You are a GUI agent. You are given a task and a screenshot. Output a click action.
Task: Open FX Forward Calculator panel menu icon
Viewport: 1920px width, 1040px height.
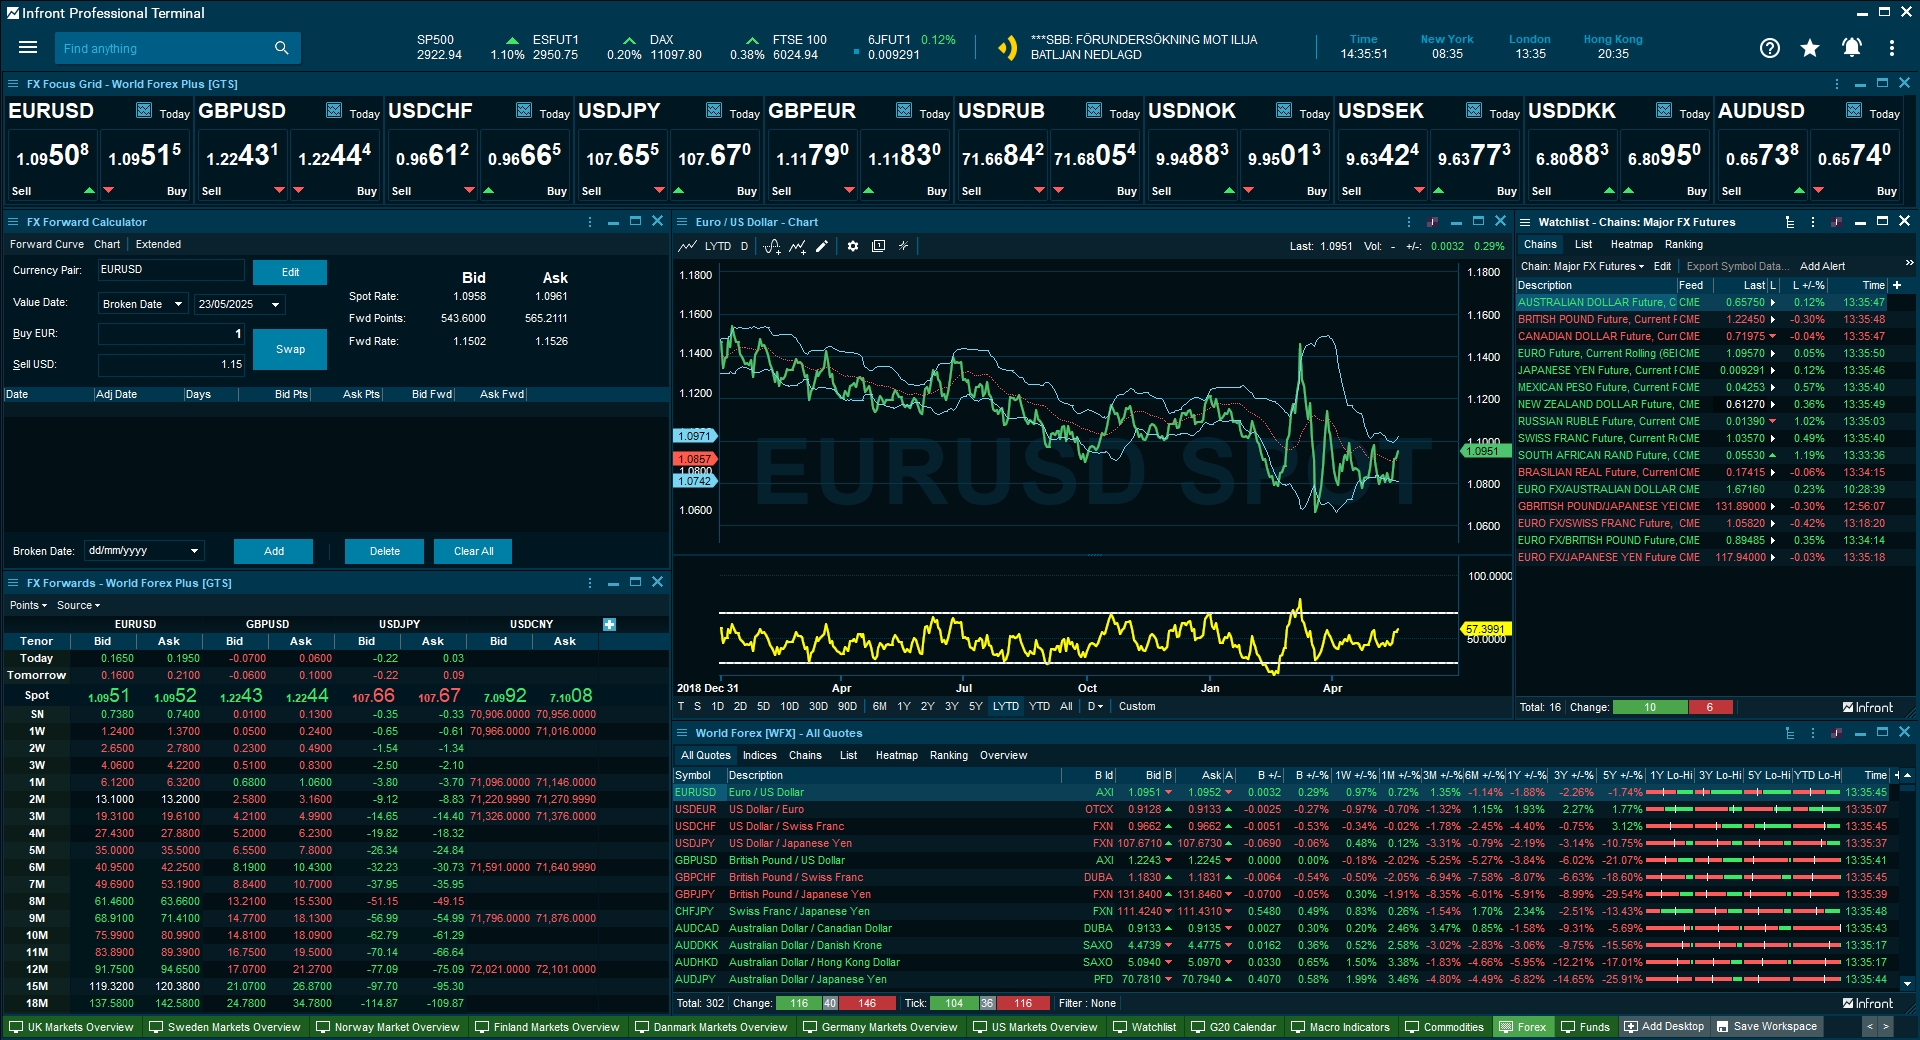pyautogui.click(x=13, y=222)
